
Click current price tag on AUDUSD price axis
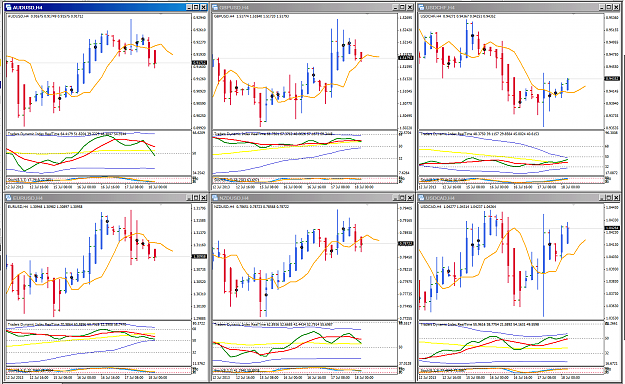tap(199, 63)
